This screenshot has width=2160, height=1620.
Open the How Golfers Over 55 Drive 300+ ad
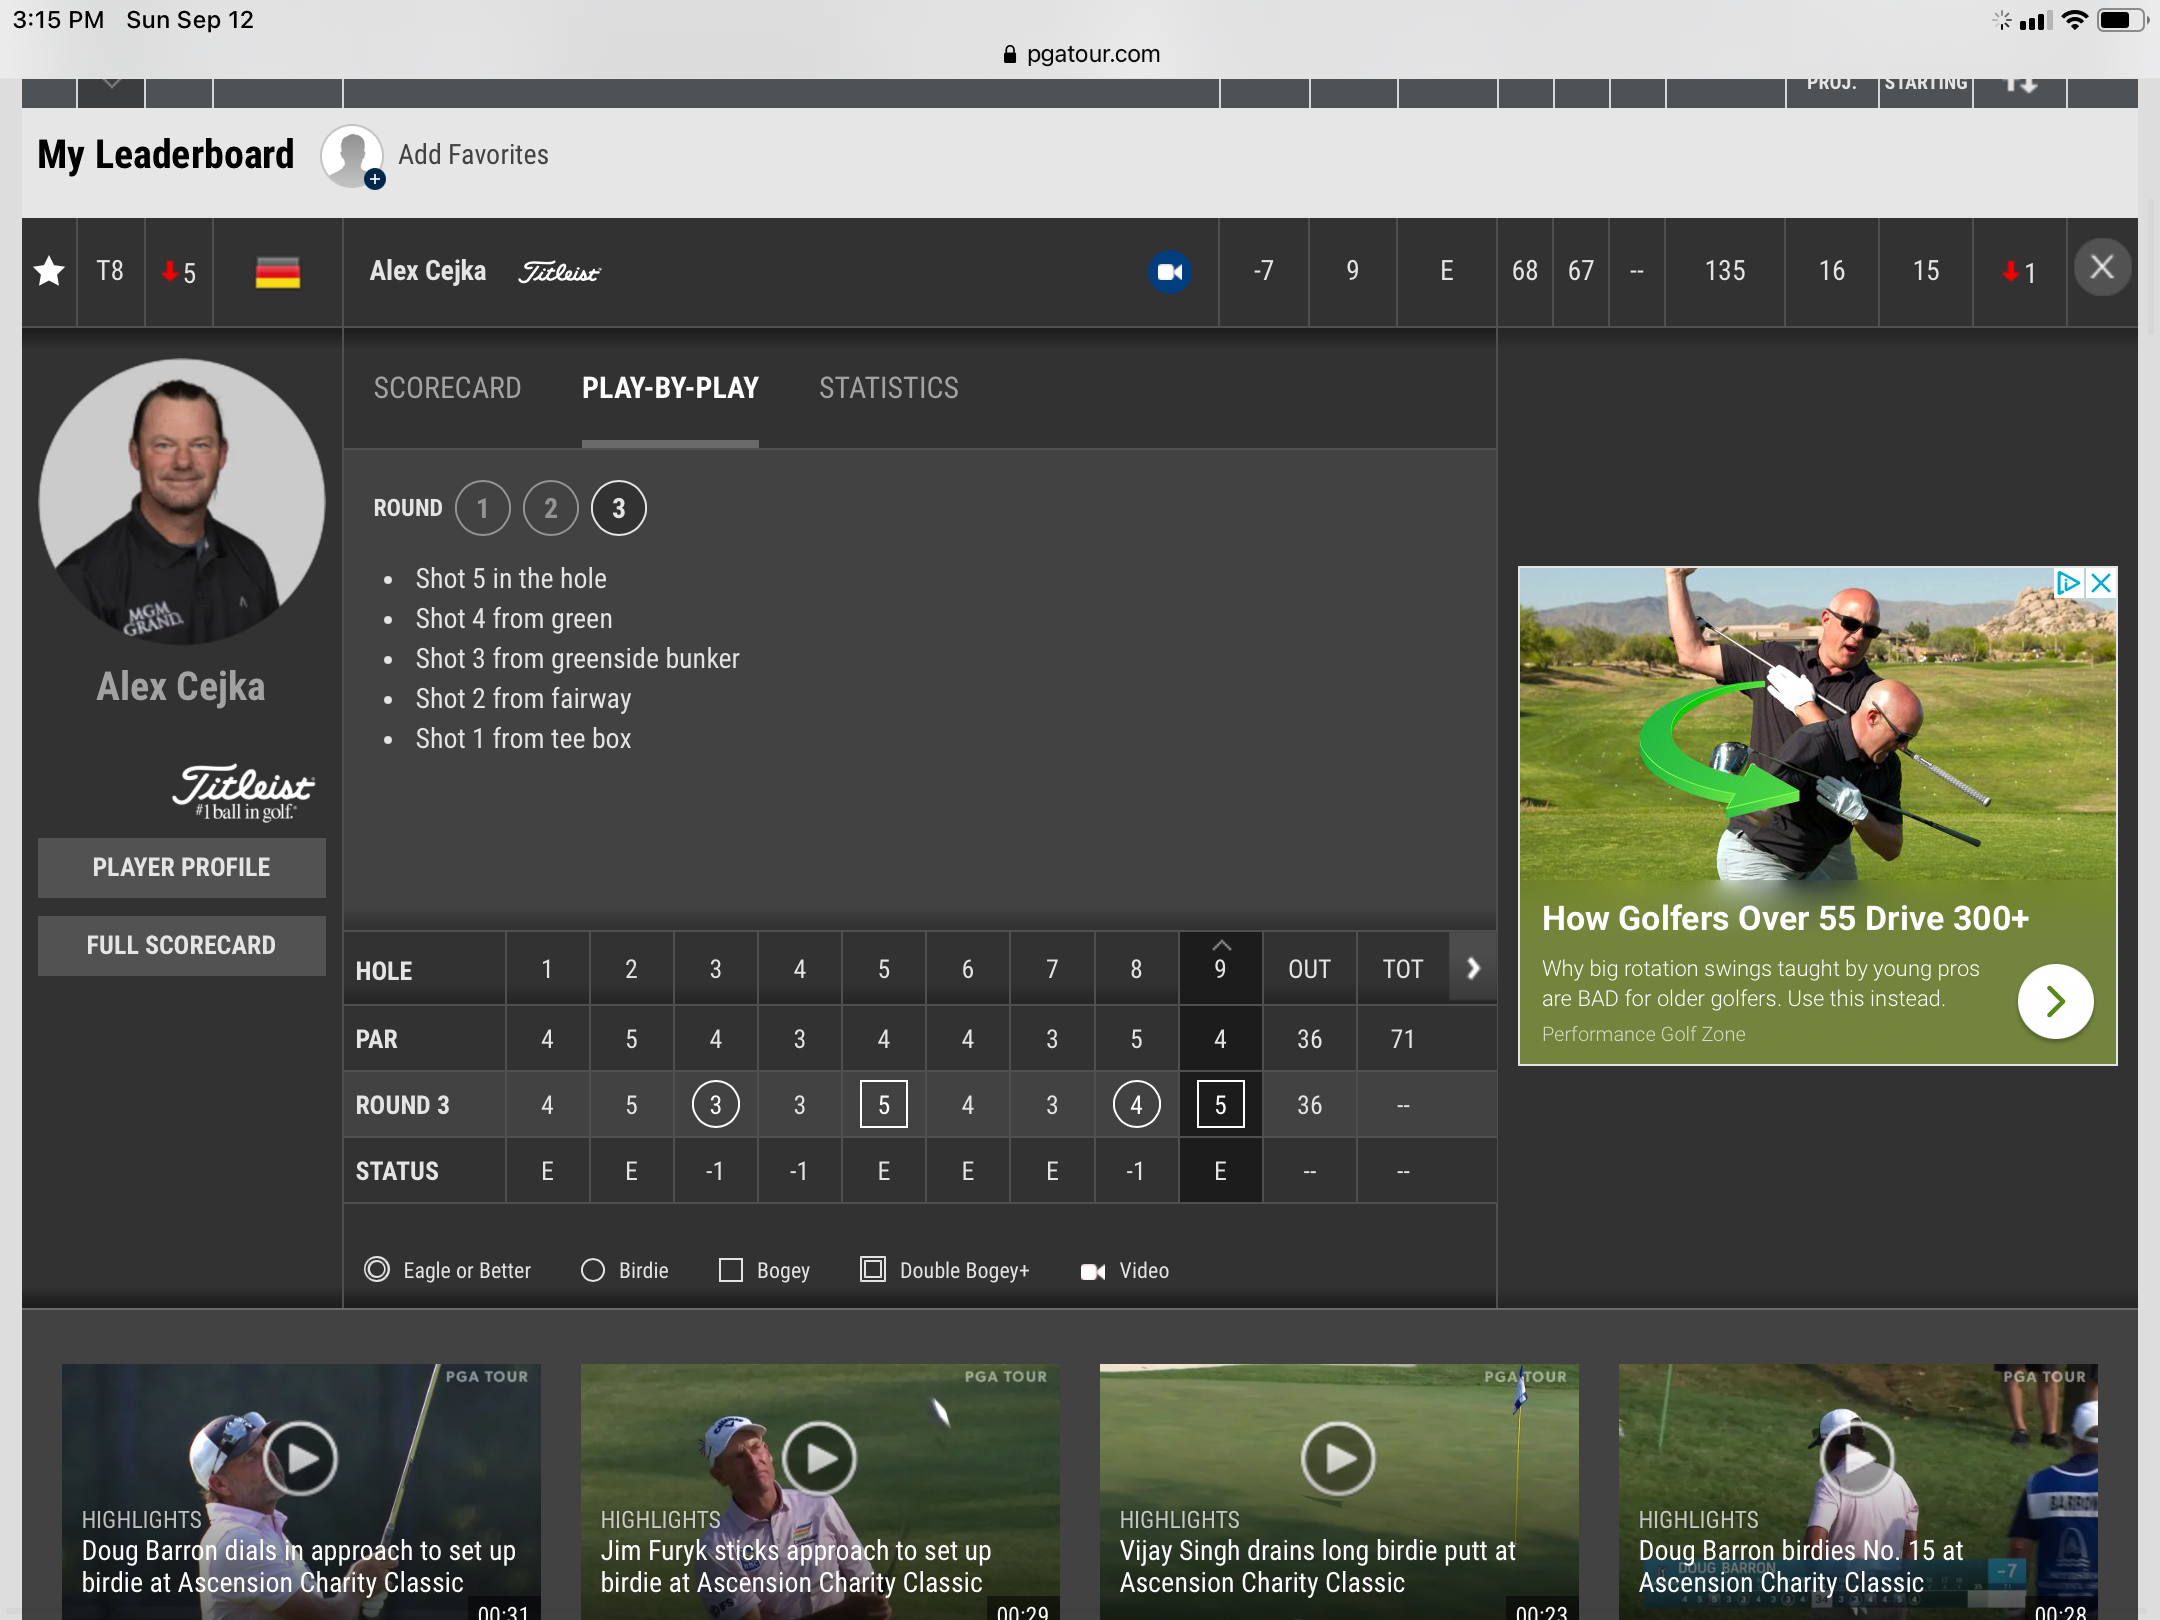click(x=1785, y=918)
